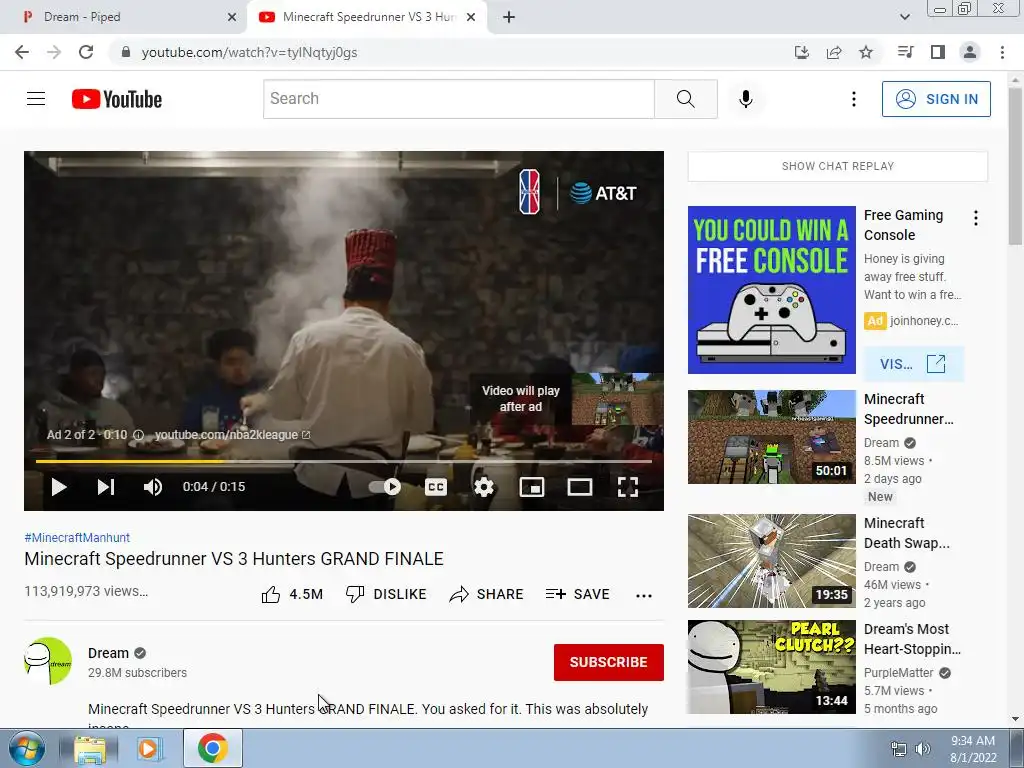
Task: Open Chrome three-dot menu
Action: click(1002, 52)
